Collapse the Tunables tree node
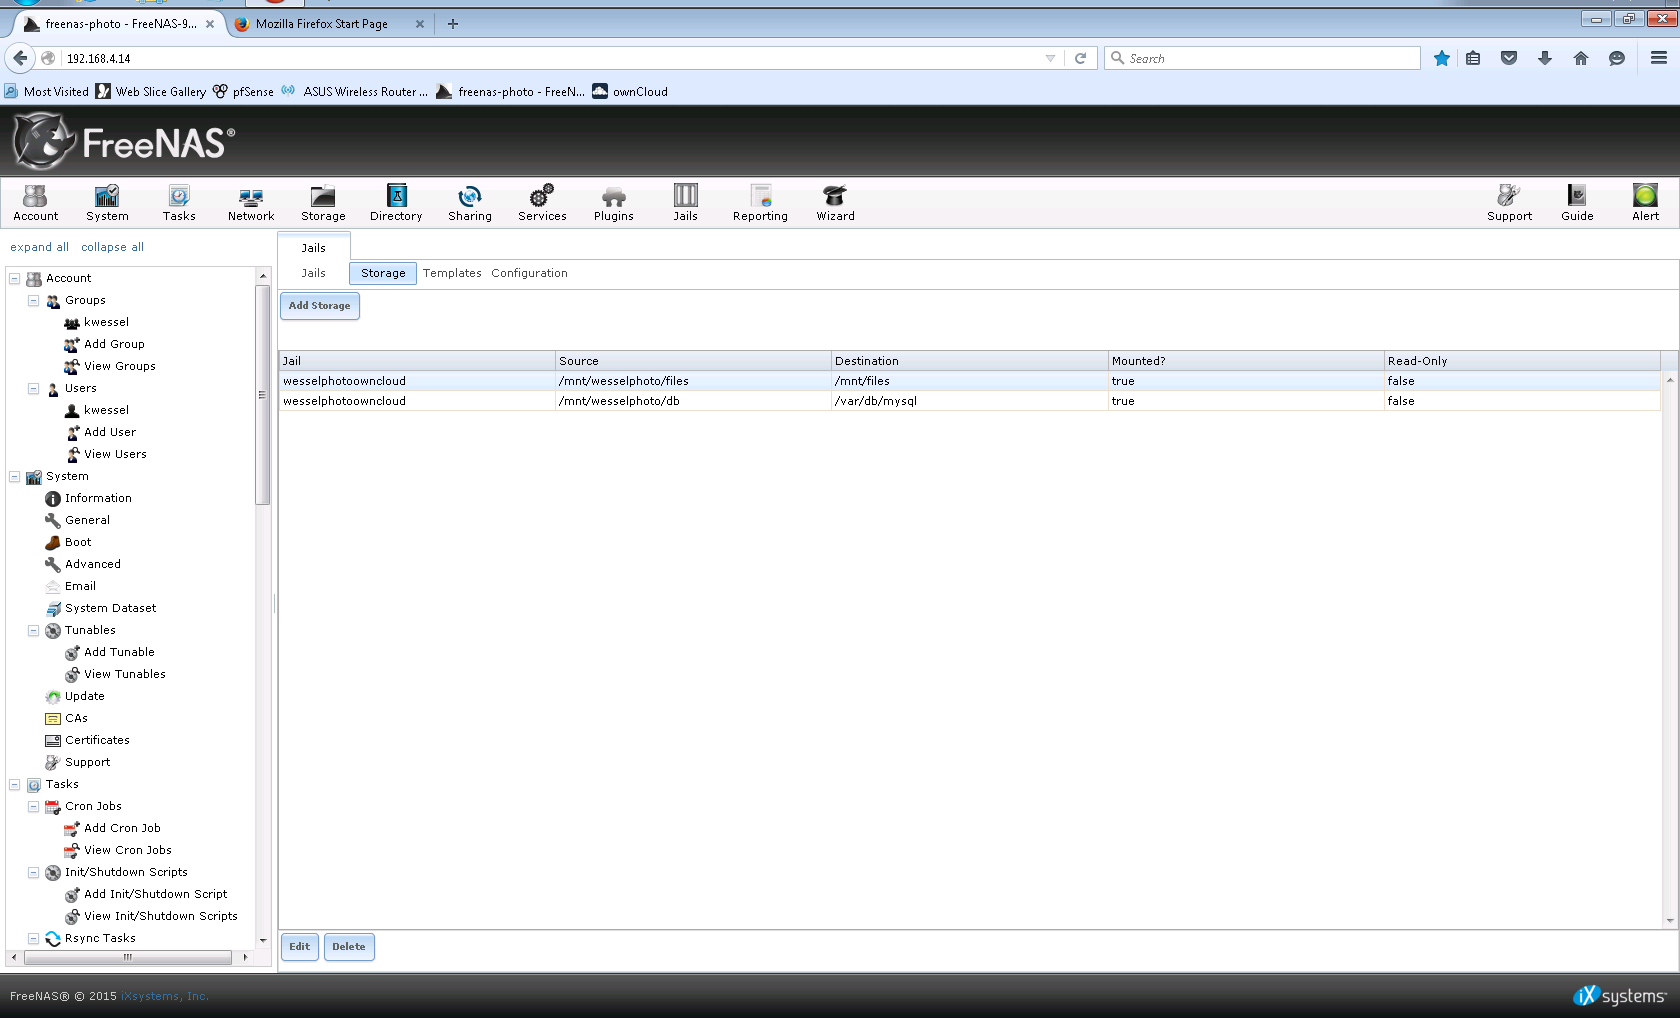Viewport: 1680px width, 1018px height. (34, 631)
